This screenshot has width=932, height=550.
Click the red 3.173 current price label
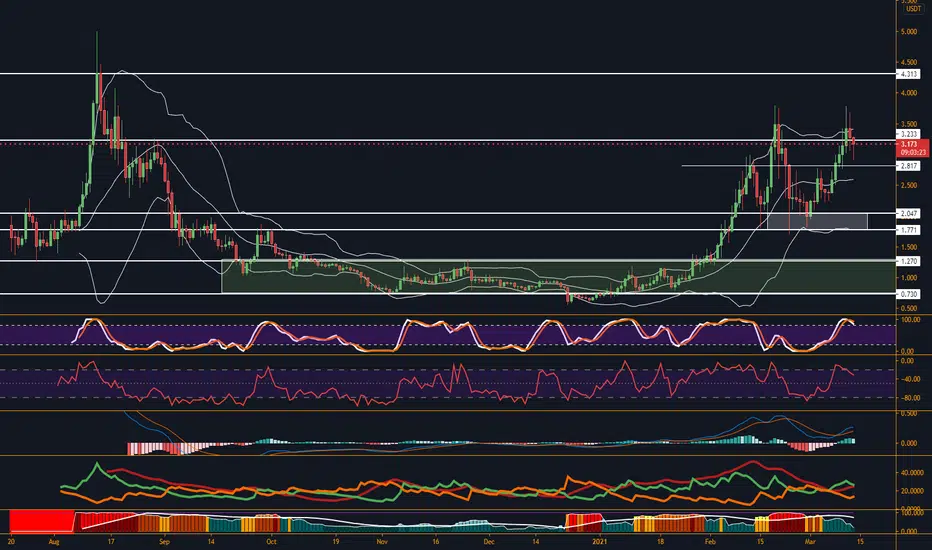(x=909, y=144)
